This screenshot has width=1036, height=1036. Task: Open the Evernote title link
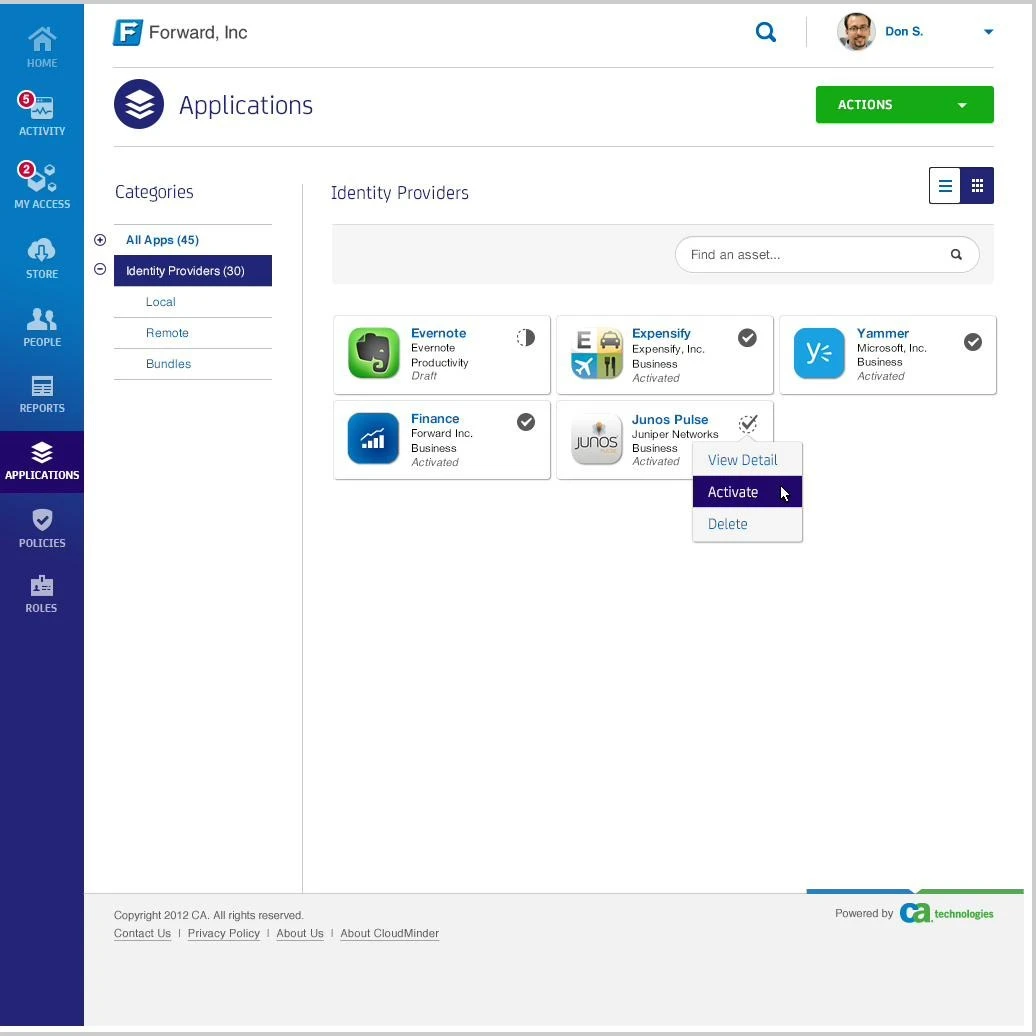(x=439, y=333)
